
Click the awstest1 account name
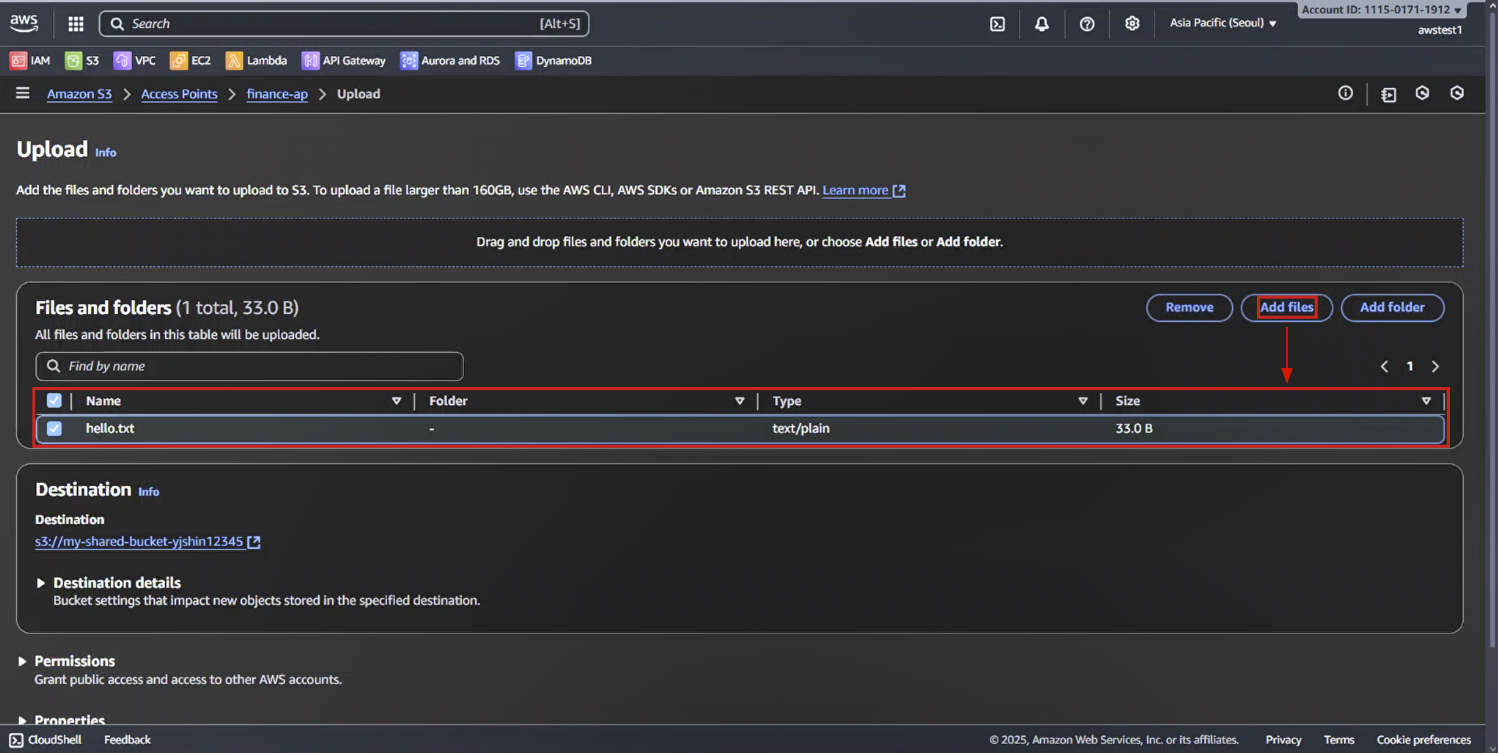[1440, 30]
